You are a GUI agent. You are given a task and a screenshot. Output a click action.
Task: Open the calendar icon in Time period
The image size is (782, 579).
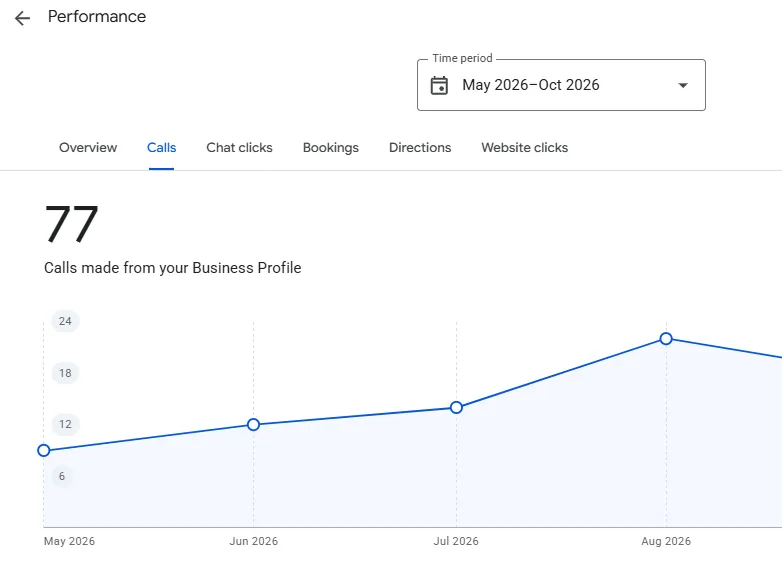(x=439, y=85)
